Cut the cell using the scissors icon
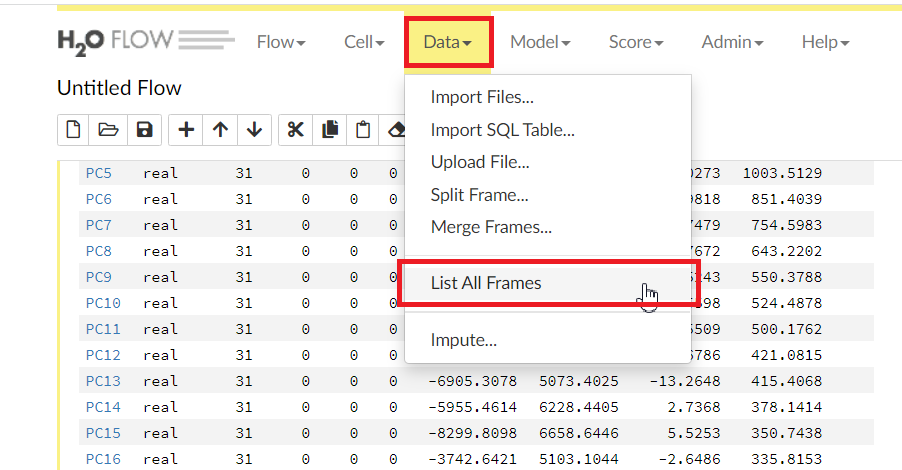This screenshot has height=470, width=902. point(295,129)
